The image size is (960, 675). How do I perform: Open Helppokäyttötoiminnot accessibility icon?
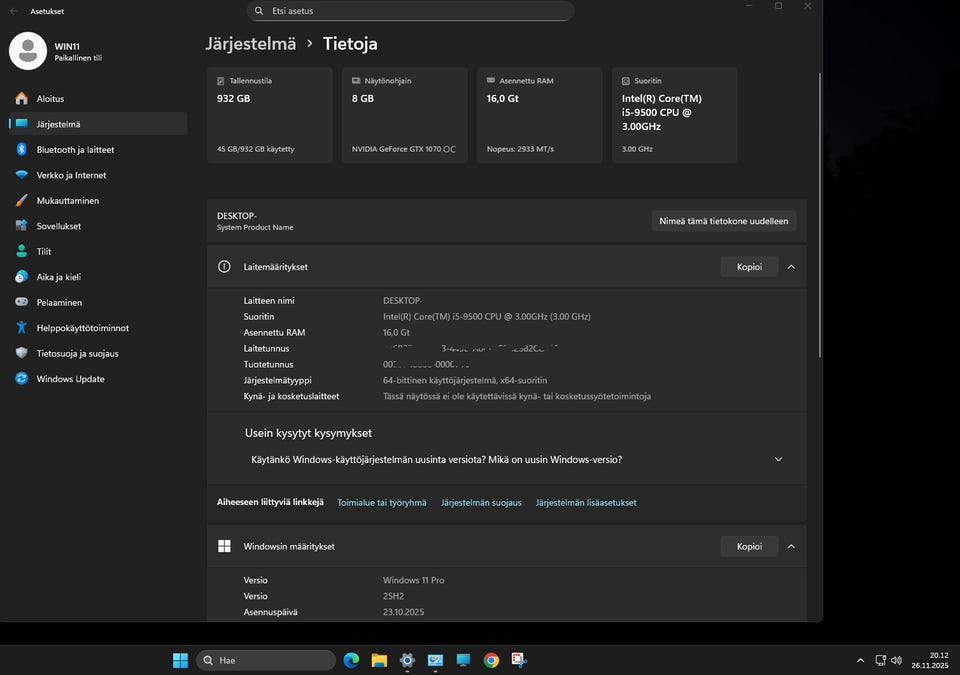(x=21, y=328)
